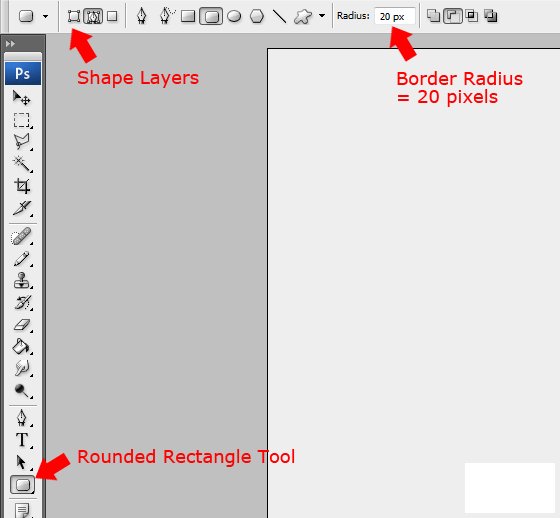Screen dimensions: 560x518
Task: Enable the Shape Layers mode
Action: [x=74, y=16]
